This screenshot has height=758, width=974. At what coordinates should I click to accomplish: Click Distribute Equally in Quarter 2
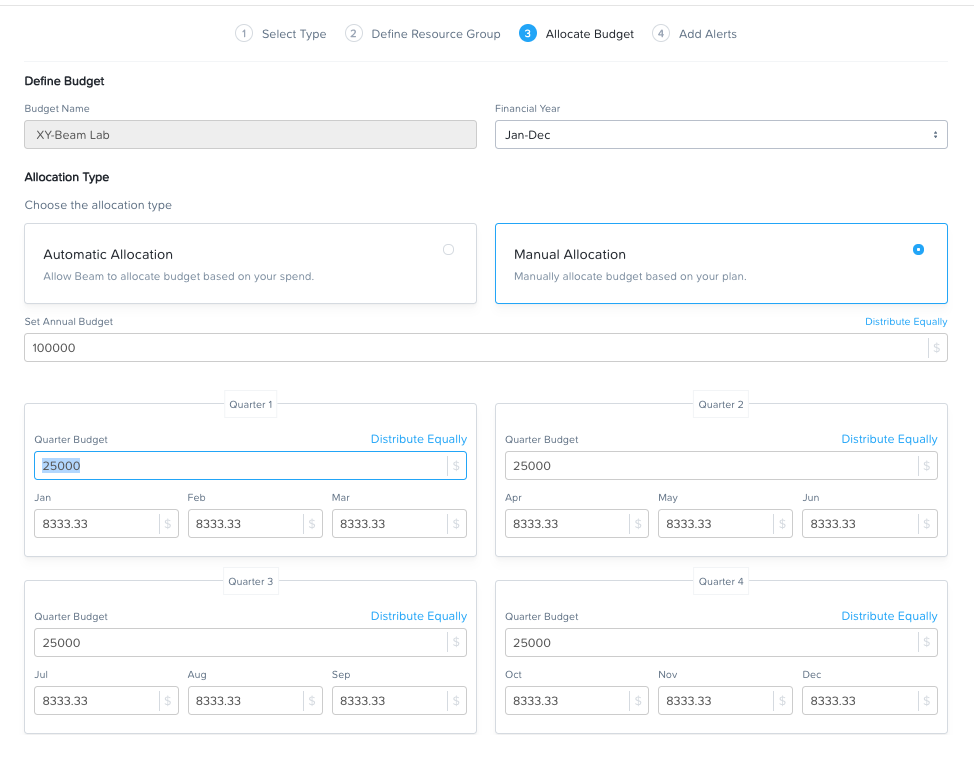pos(889,439)
